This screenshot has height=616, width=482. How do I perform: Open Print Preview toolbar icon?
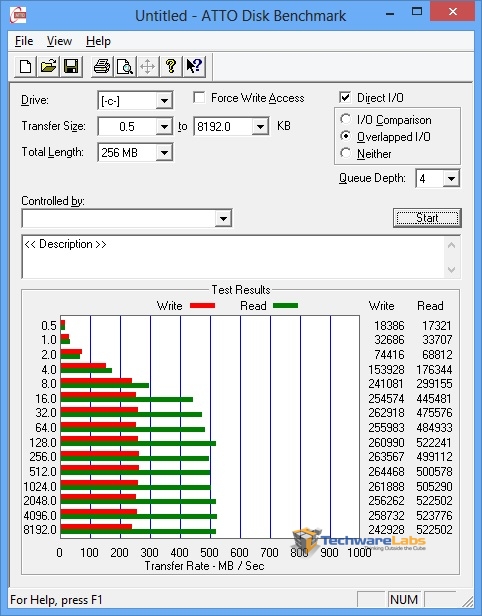click(125, 66)
